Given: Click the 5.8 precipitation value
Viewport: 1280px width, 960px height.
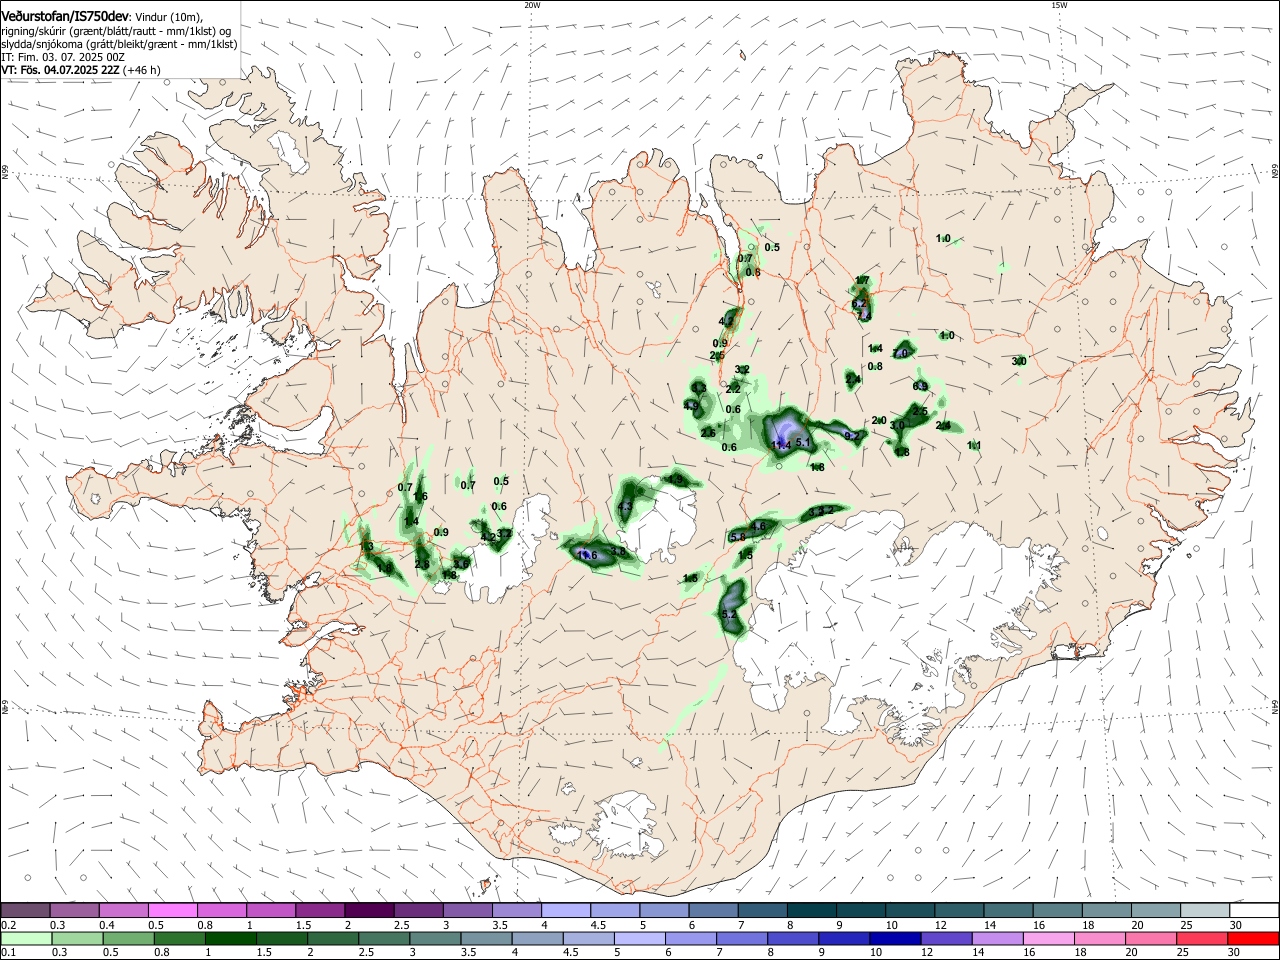Looking at the screenshot, I should 738,538.
